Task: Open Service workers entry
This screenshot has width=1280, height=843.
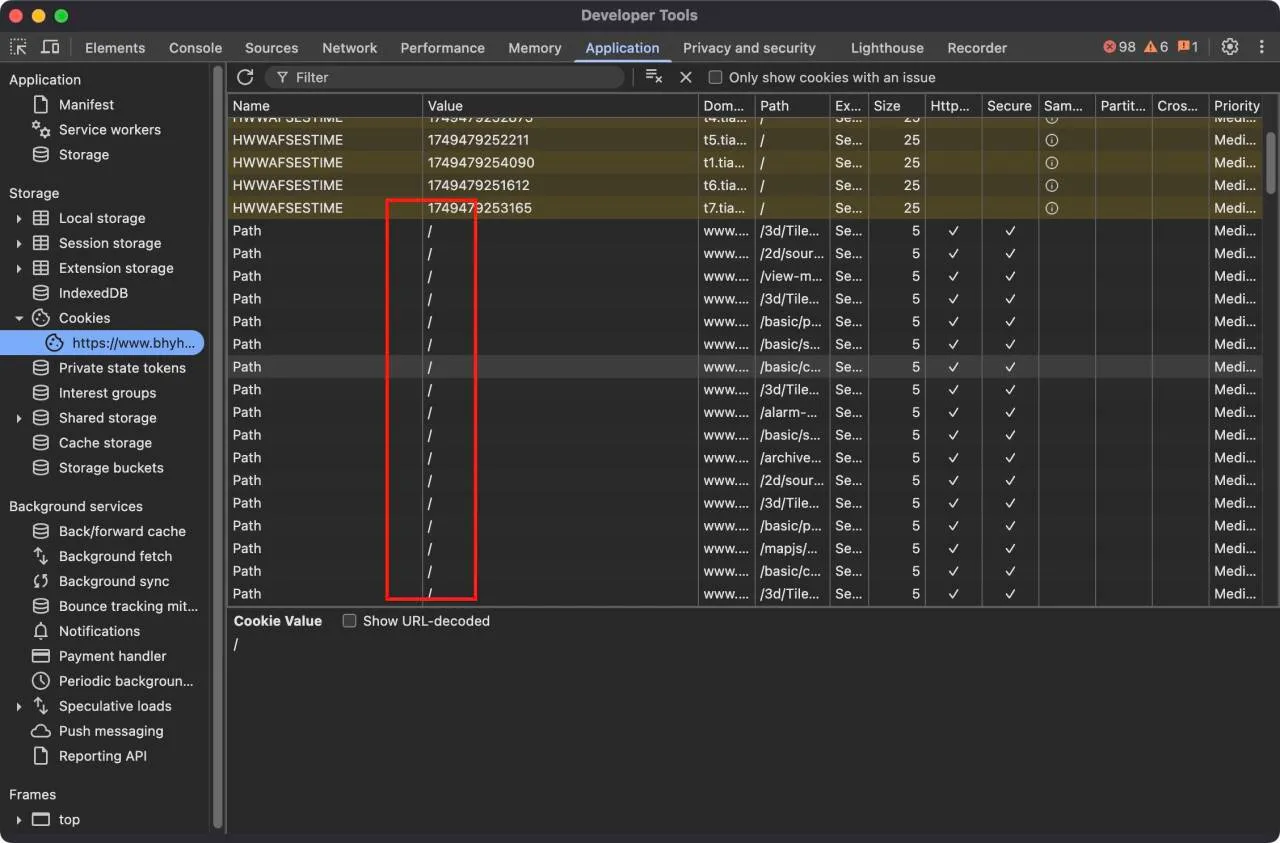Action: [x=109, y=130]
